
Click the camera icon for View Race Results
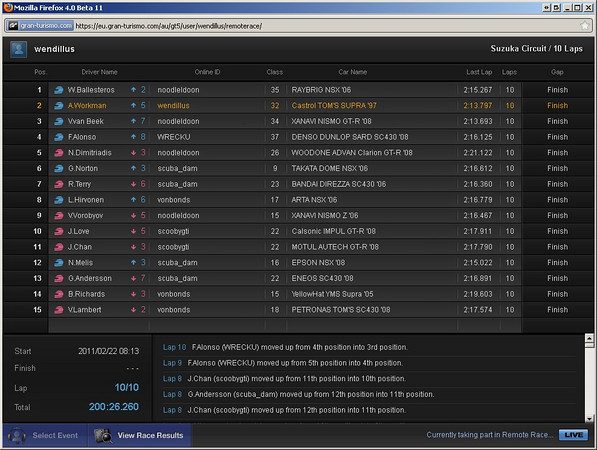[x=103, y=436]
